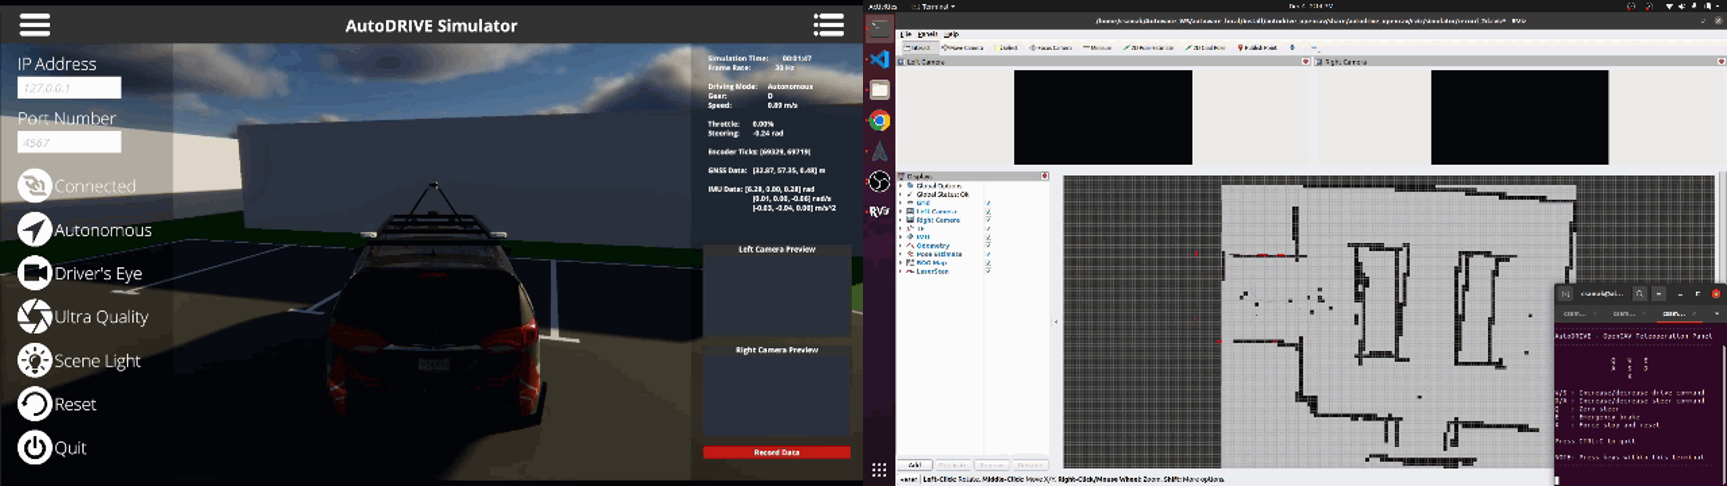
Task: Open the AutoDRIVE left hamburger menu
Action: point(34,25)
